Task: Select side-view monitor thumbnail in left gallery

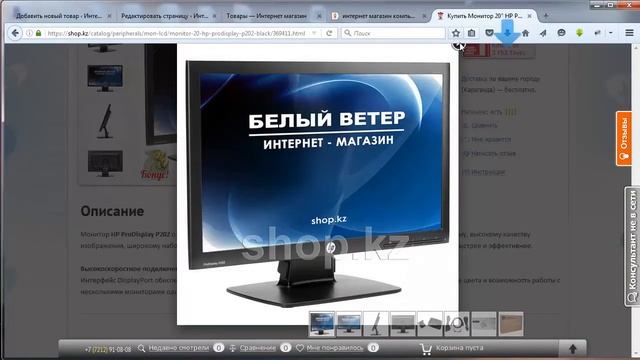Action: click(105, 121)
